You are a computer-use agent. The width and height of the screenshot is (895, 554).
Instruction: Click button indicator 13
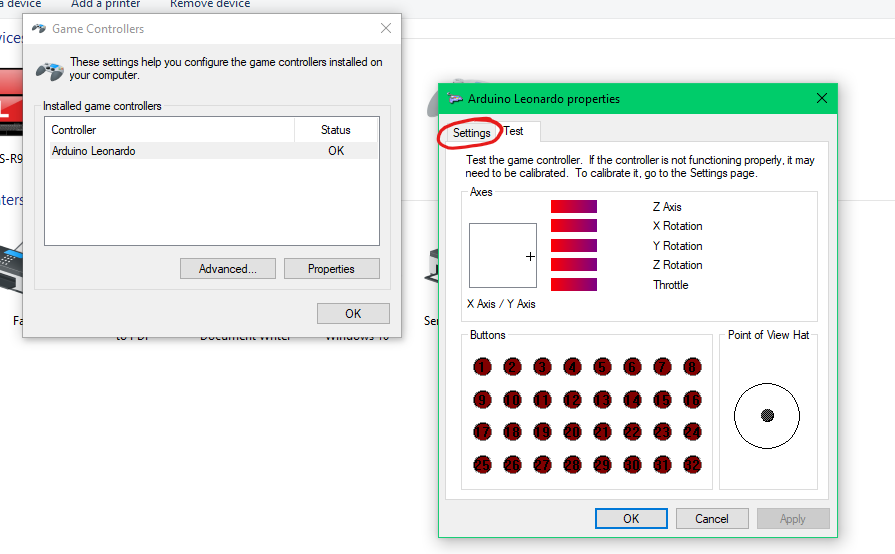pos(602,399)
